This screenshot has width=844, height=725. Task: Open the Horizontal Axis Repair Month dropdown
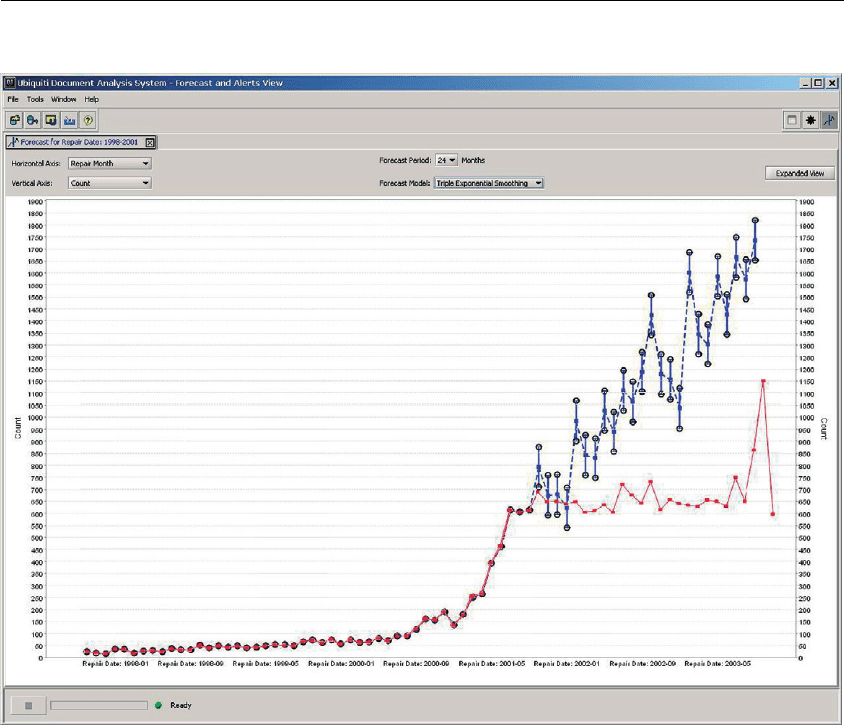(110, 163)
